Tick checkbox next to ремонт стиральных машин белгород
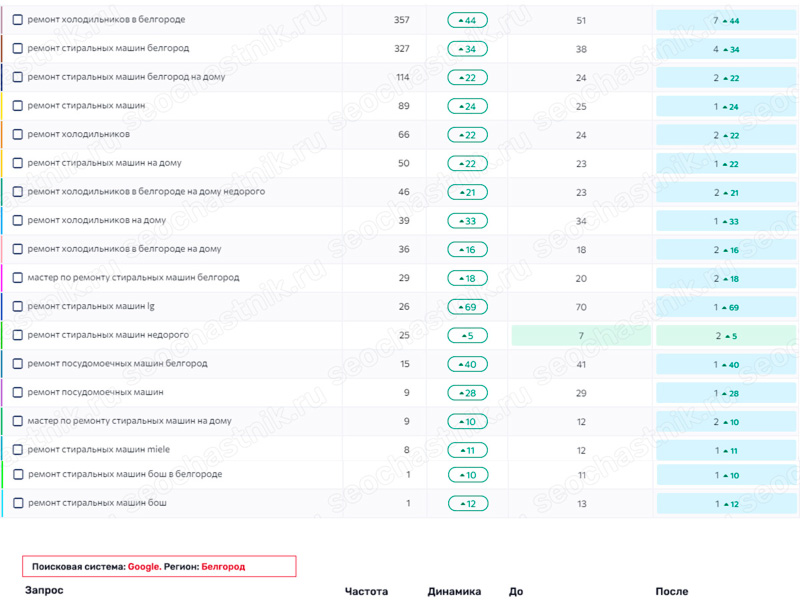 18,48
